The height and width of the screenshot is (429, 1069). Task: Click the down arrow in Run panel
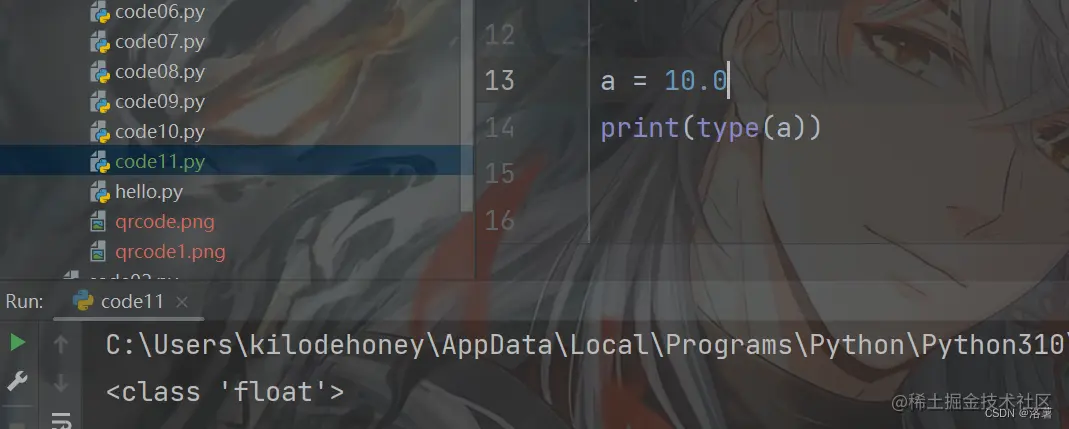tap(61, 383)
